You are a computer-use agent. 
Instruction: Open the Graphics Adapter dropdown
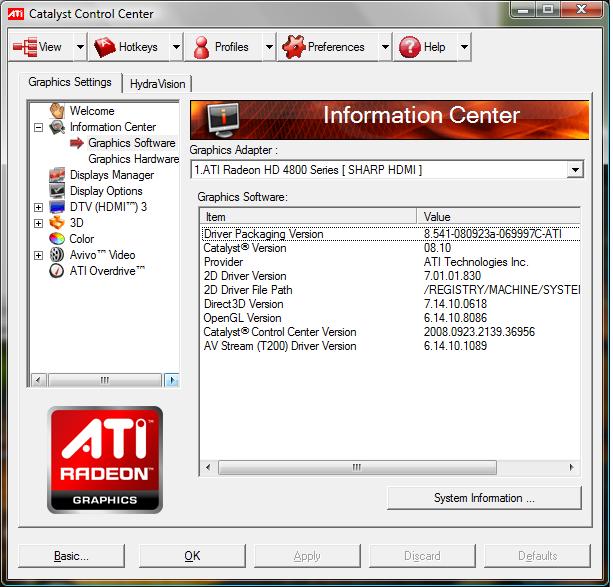point(574,170)
